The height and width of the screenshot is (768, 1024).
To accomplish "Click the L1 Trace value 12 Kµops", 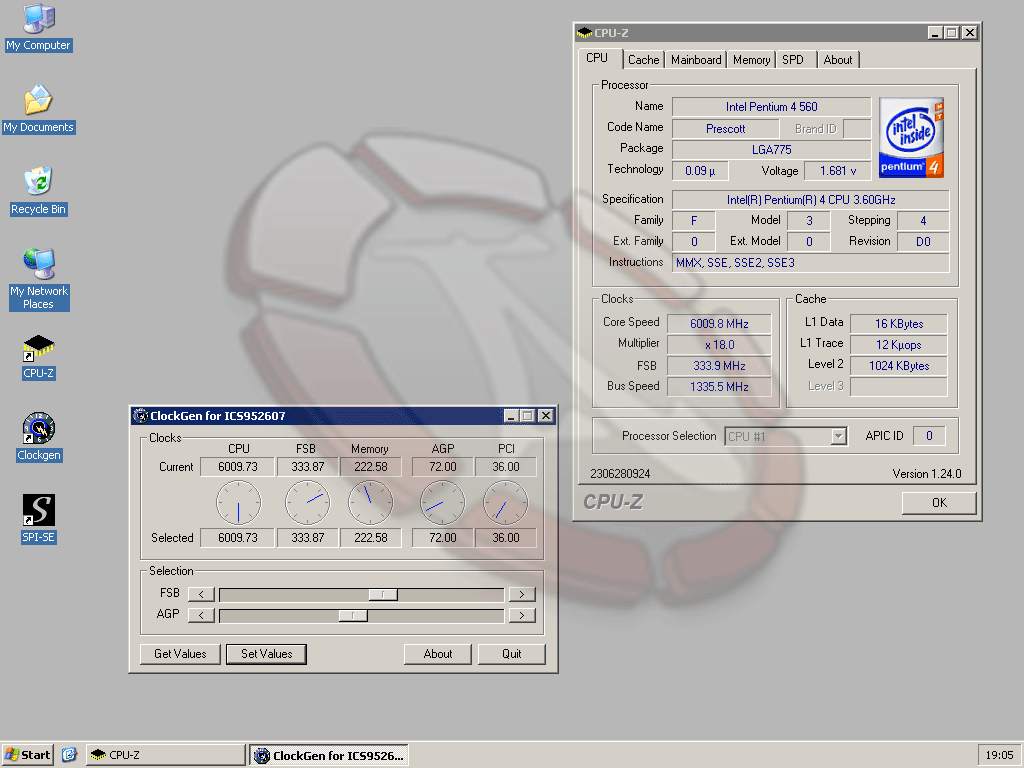I will [899, 345].
